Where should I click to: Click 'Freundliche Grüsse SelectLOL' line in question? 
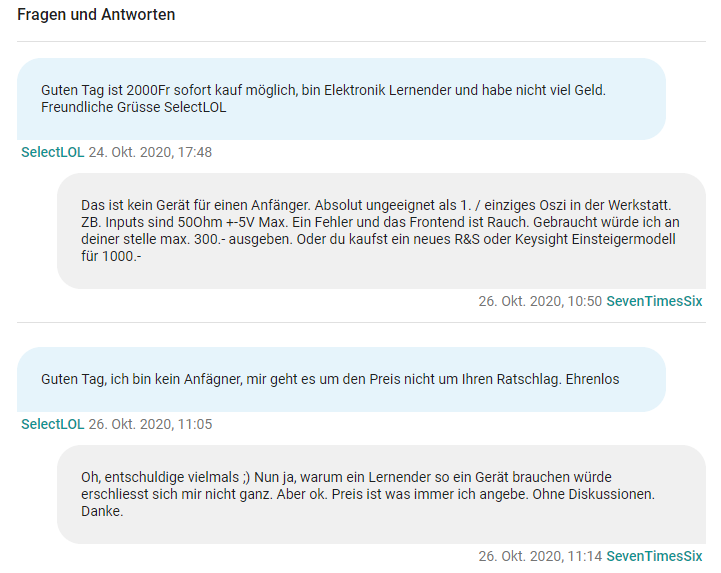click(x=134, y=107)
